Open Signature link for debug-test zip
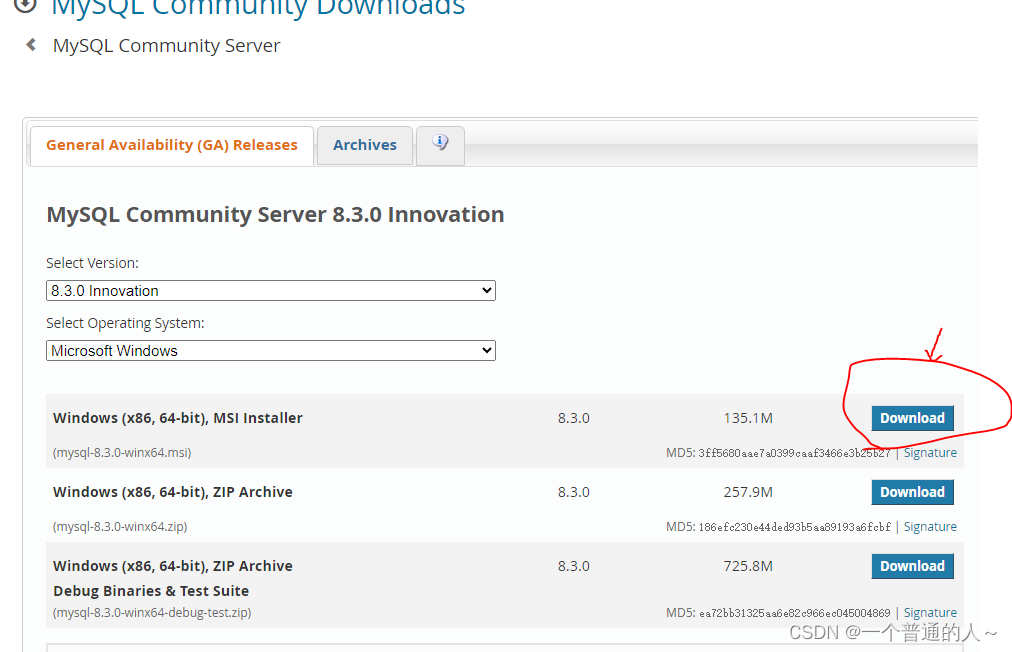The width and height of the screenshot is (1012, 652). (930, 613)
